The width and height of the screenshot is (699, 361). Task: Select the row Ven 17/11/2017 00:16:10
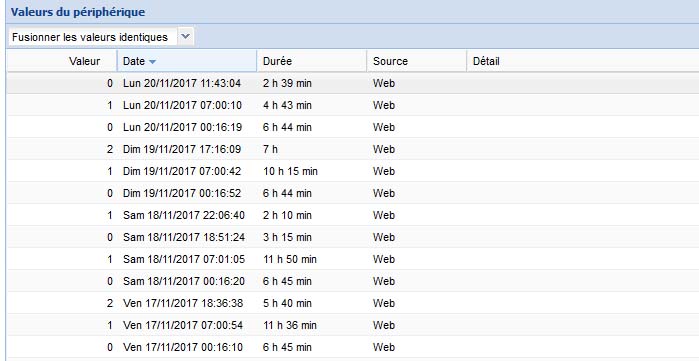(x=353, y=347)
